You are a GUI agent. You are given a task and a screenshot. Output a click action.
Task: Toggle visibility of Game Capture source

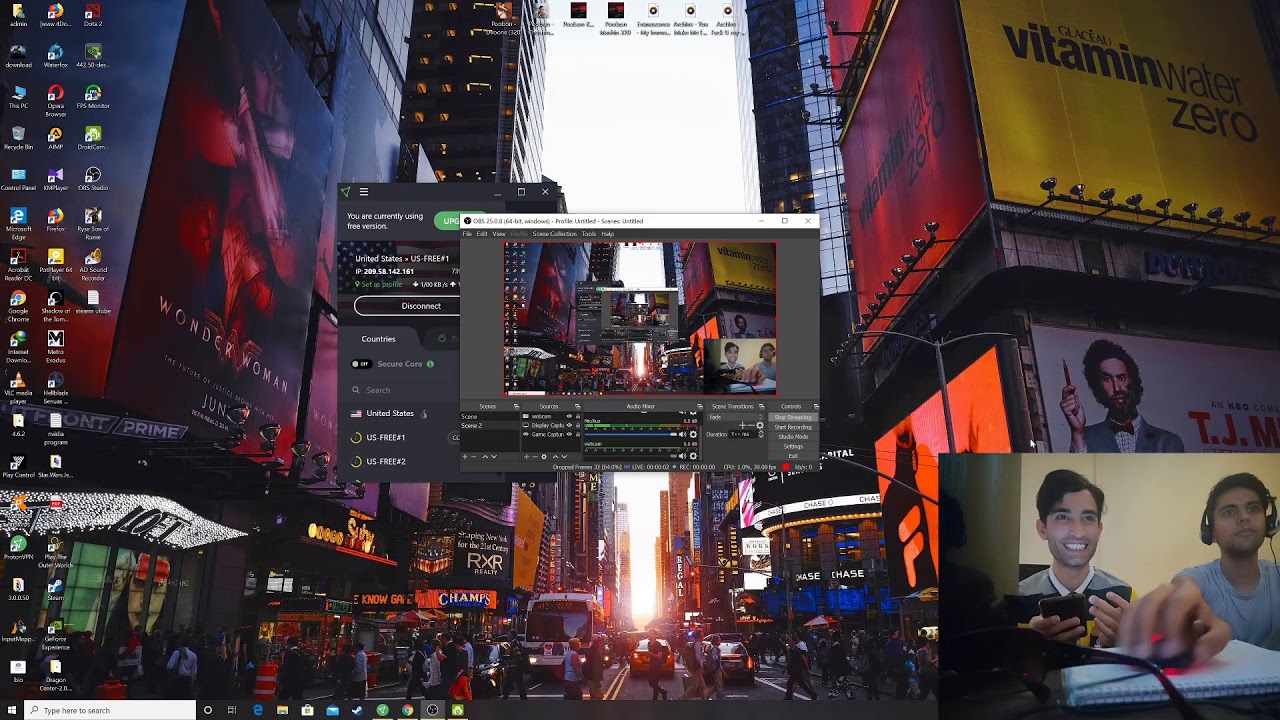(569, 434)
